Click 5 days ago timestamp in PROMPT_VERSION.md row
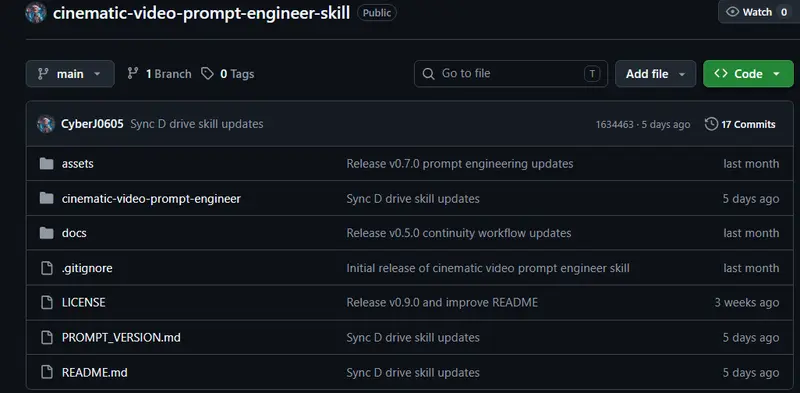Image resolution: width=800 pixels, height=393 pixels. click(x=751, y=337)
